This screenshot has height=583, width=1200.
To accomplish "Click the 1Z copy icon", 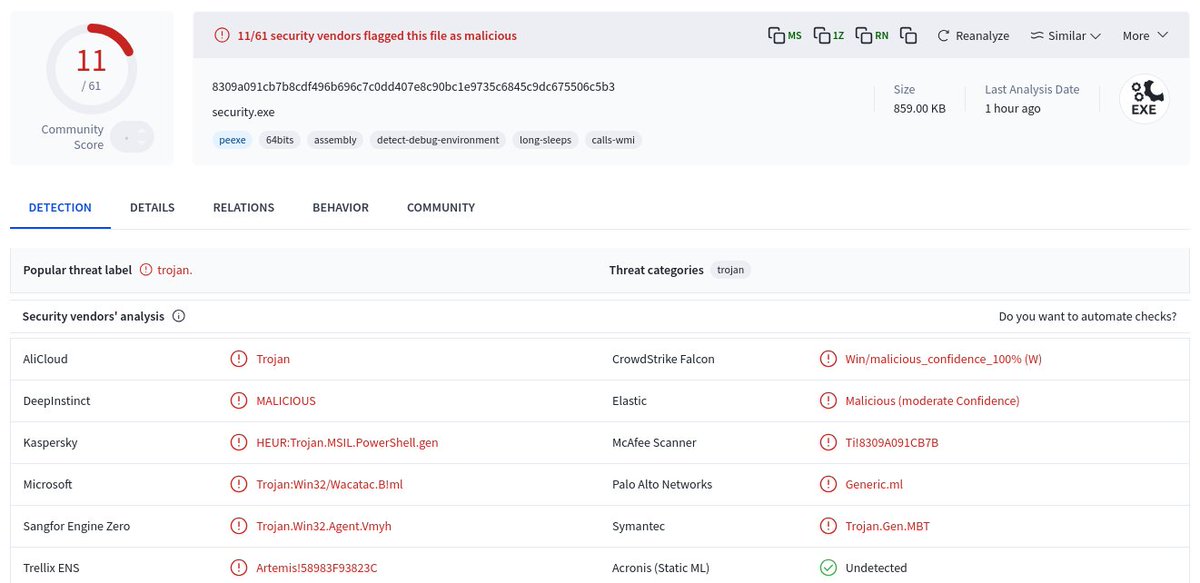I will coord(829,35).
